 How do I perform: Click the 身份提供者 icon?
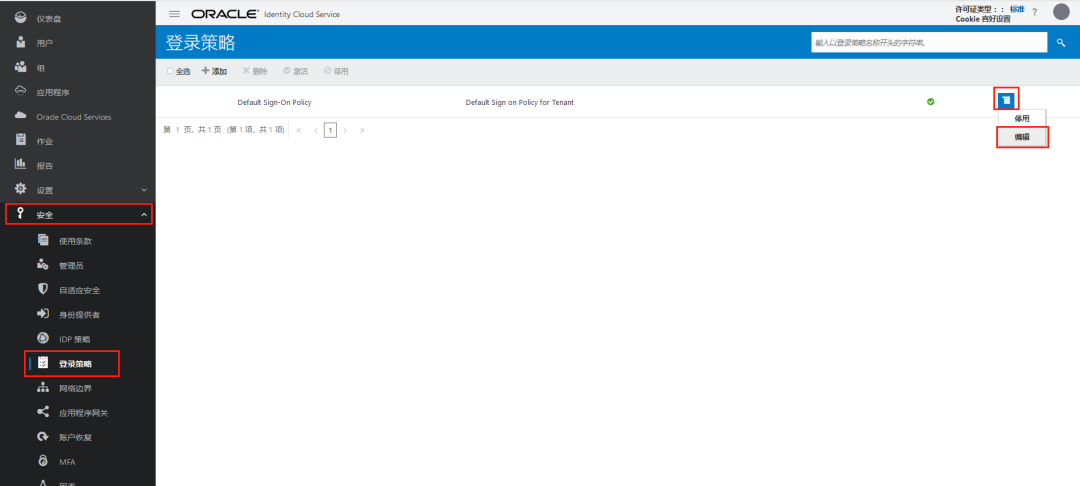click(43, 314)
